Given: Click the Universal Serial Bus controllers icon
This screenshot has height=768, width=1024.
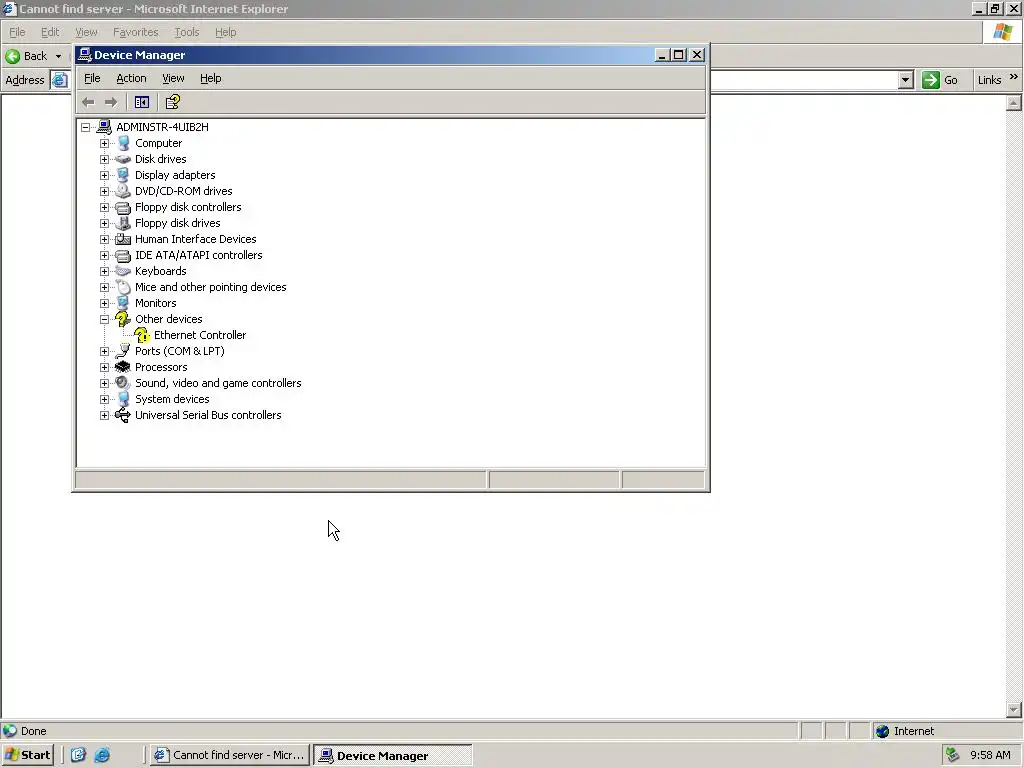Looking at the screenshot, I should [123, 415].
